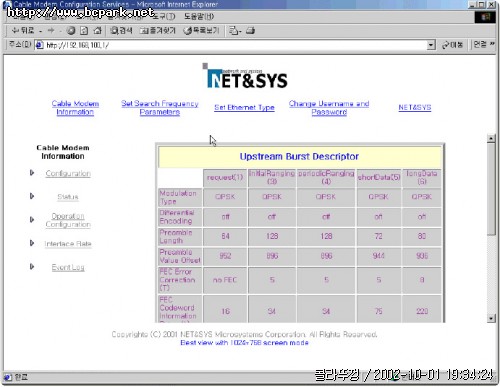
Task: Click the Preamble Length row label
Action: click(180, 236)
